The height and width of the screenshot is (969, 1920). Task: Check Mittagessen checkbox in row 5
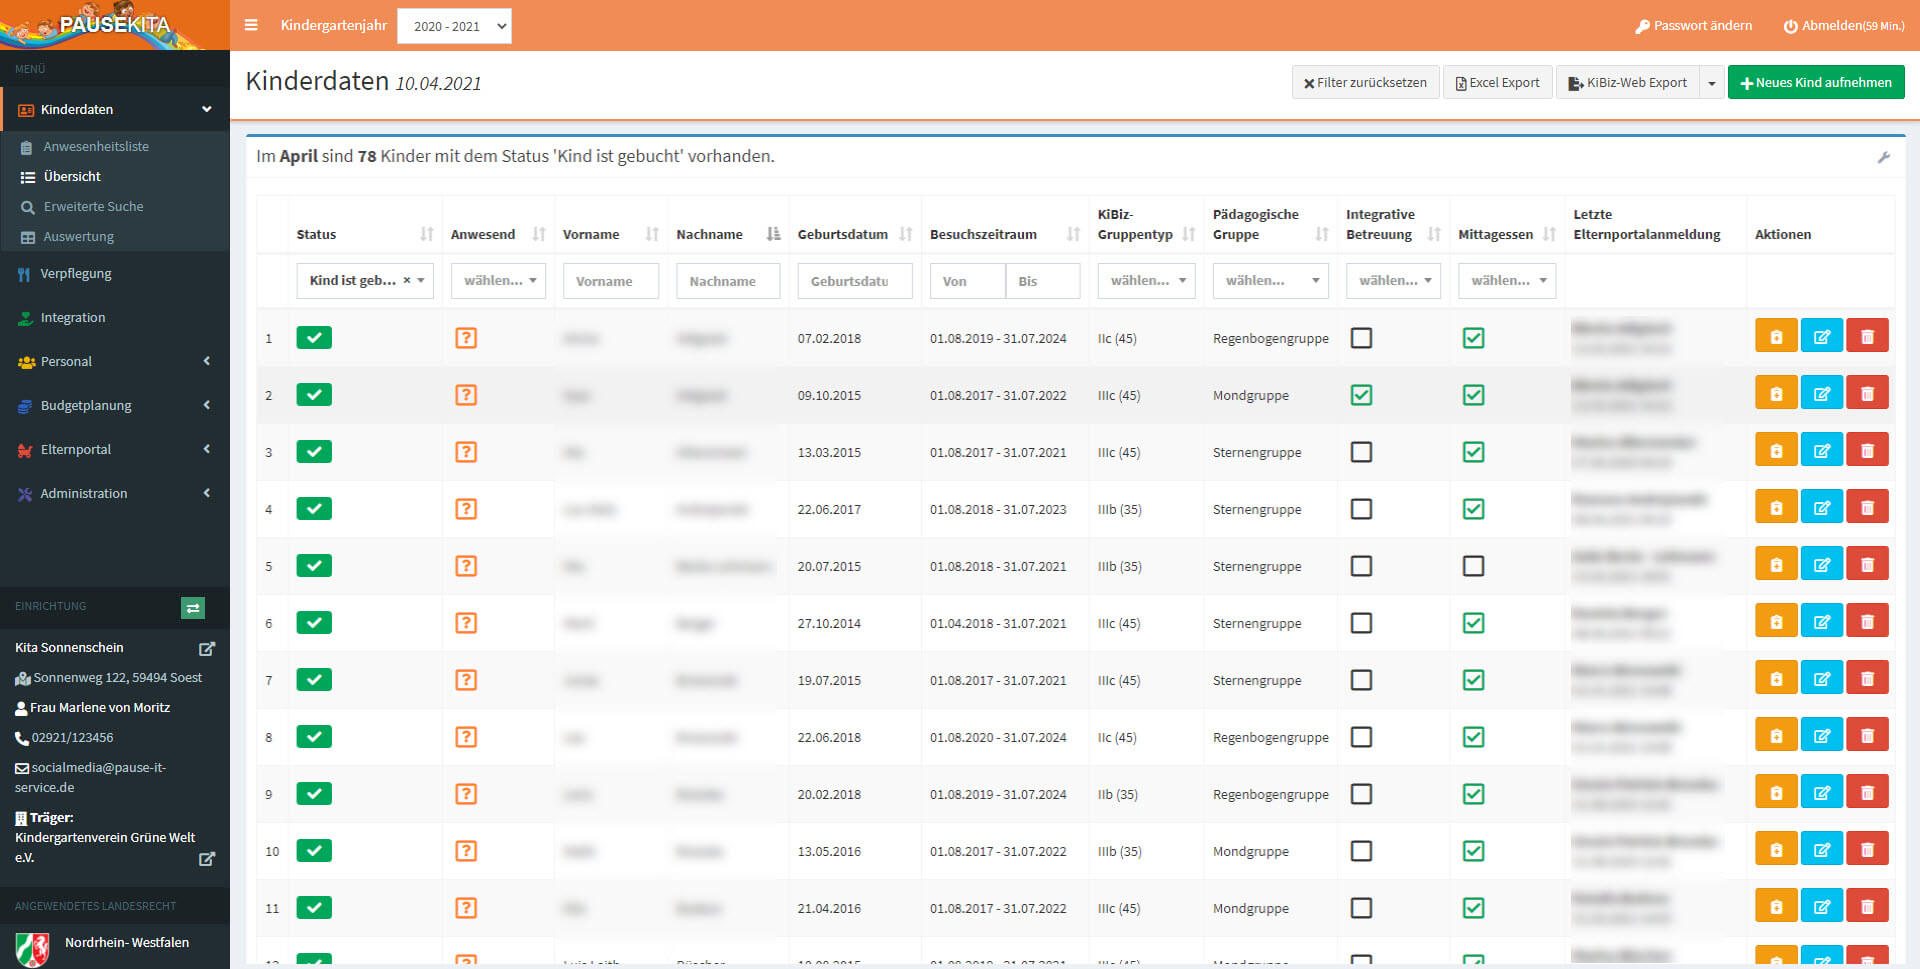[x=1473, y=566]
